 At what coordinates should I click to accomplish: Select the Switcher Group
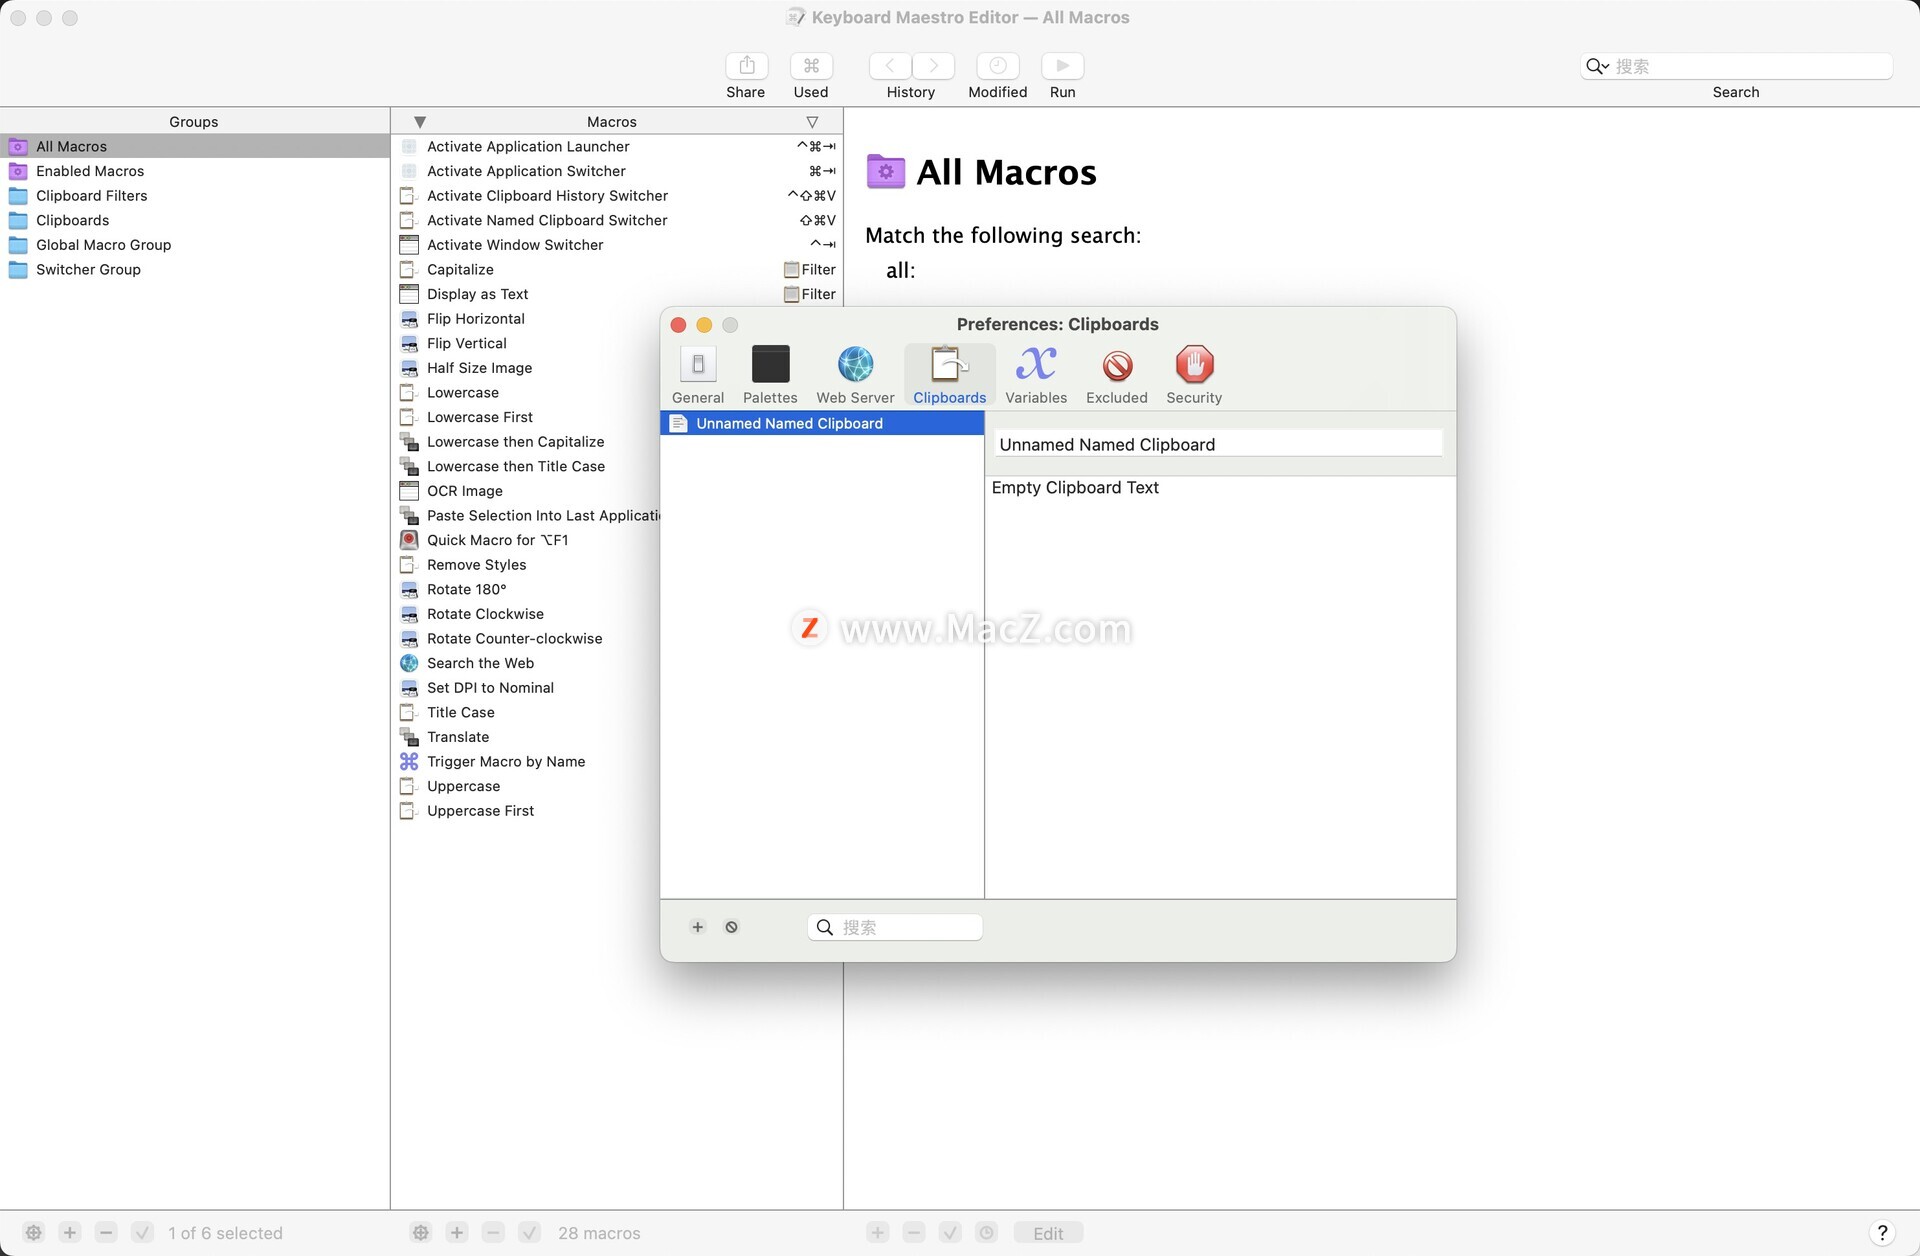coord(195,269)
